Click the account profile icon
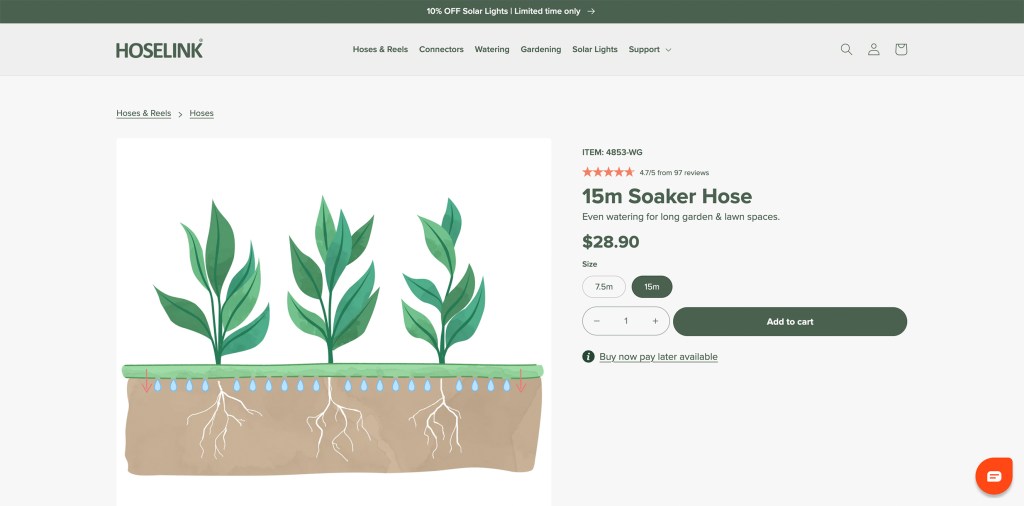 [873, 49]
